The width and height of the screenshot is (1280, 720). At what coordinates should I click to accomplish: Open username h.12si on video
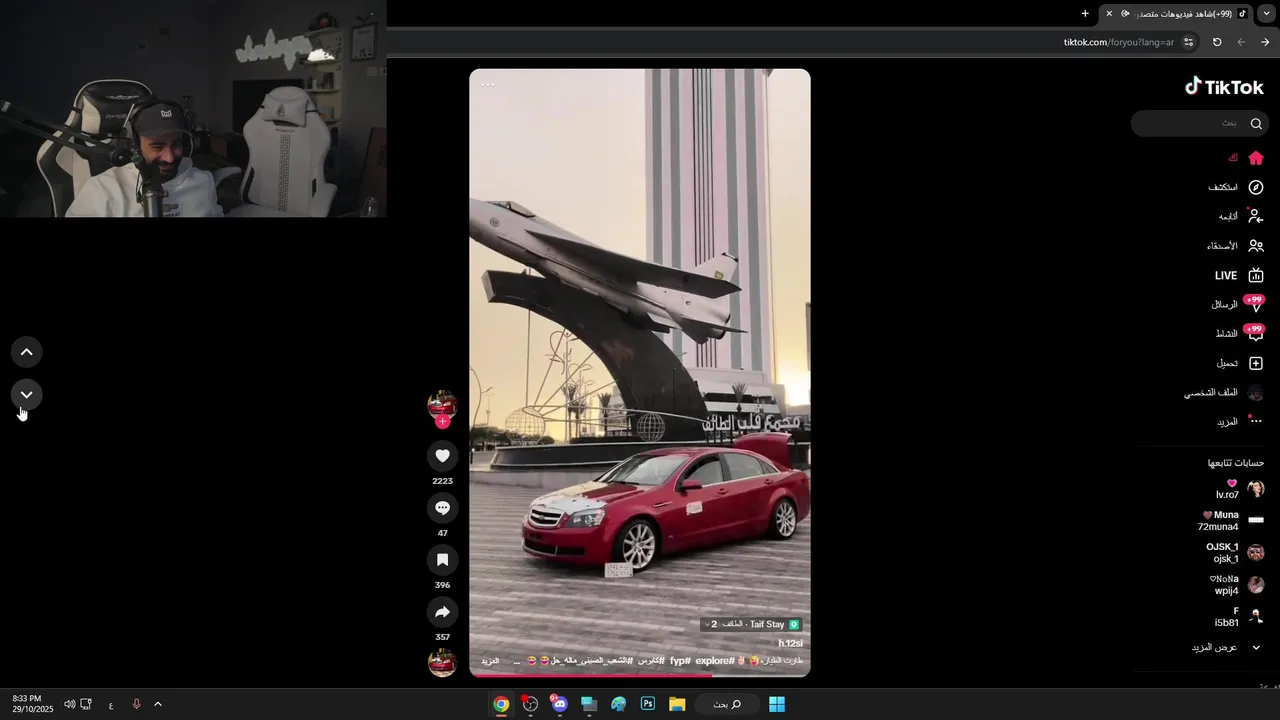[790, 643]
